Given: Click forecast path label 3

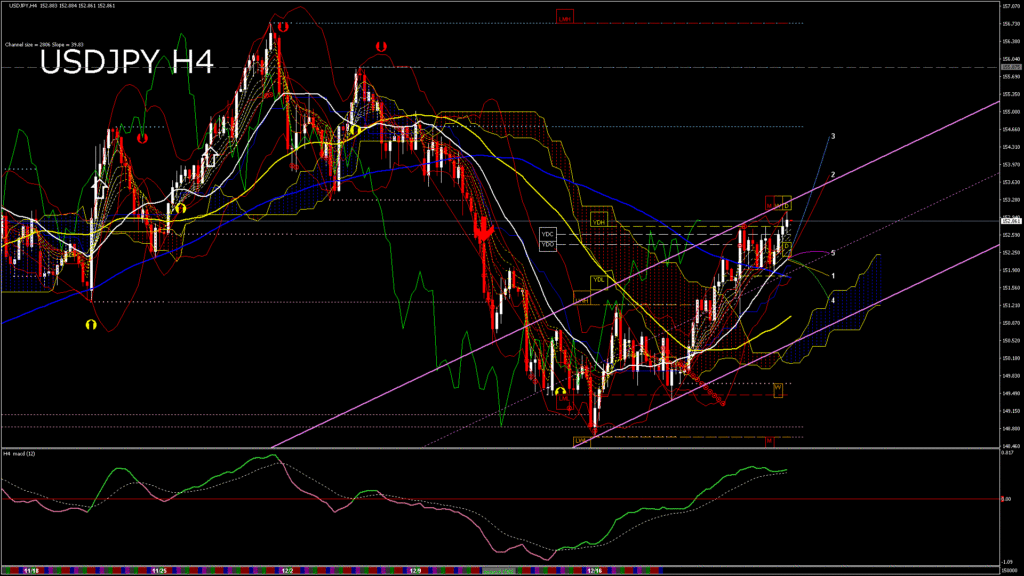Looking at the screenshot, I should tap(833, 135).
